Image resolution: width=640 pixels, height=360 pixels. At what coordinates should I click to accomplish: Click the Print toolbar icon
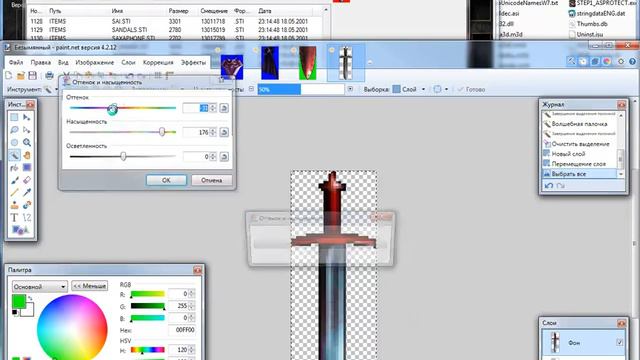click(x=49, y=75)
